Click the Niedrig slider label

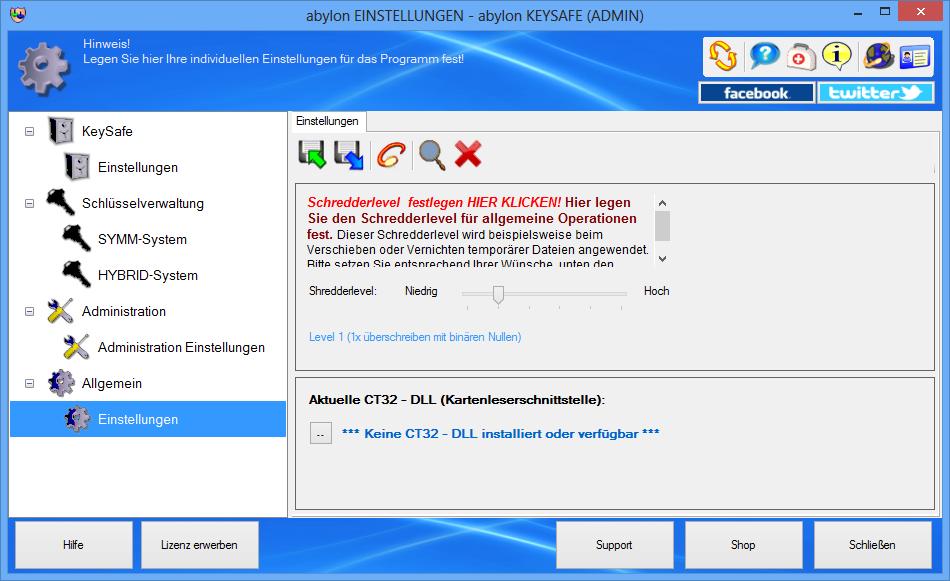pos(421,291)
